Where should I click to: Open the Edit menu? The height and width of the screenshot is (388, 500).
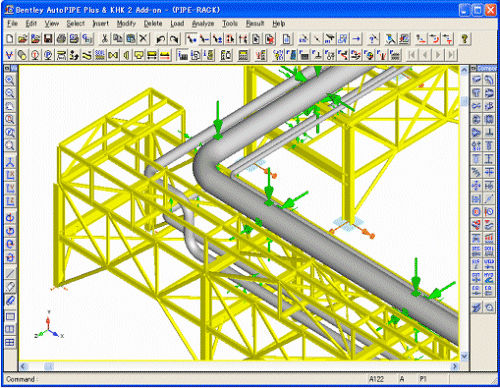[x=31, y=24]
